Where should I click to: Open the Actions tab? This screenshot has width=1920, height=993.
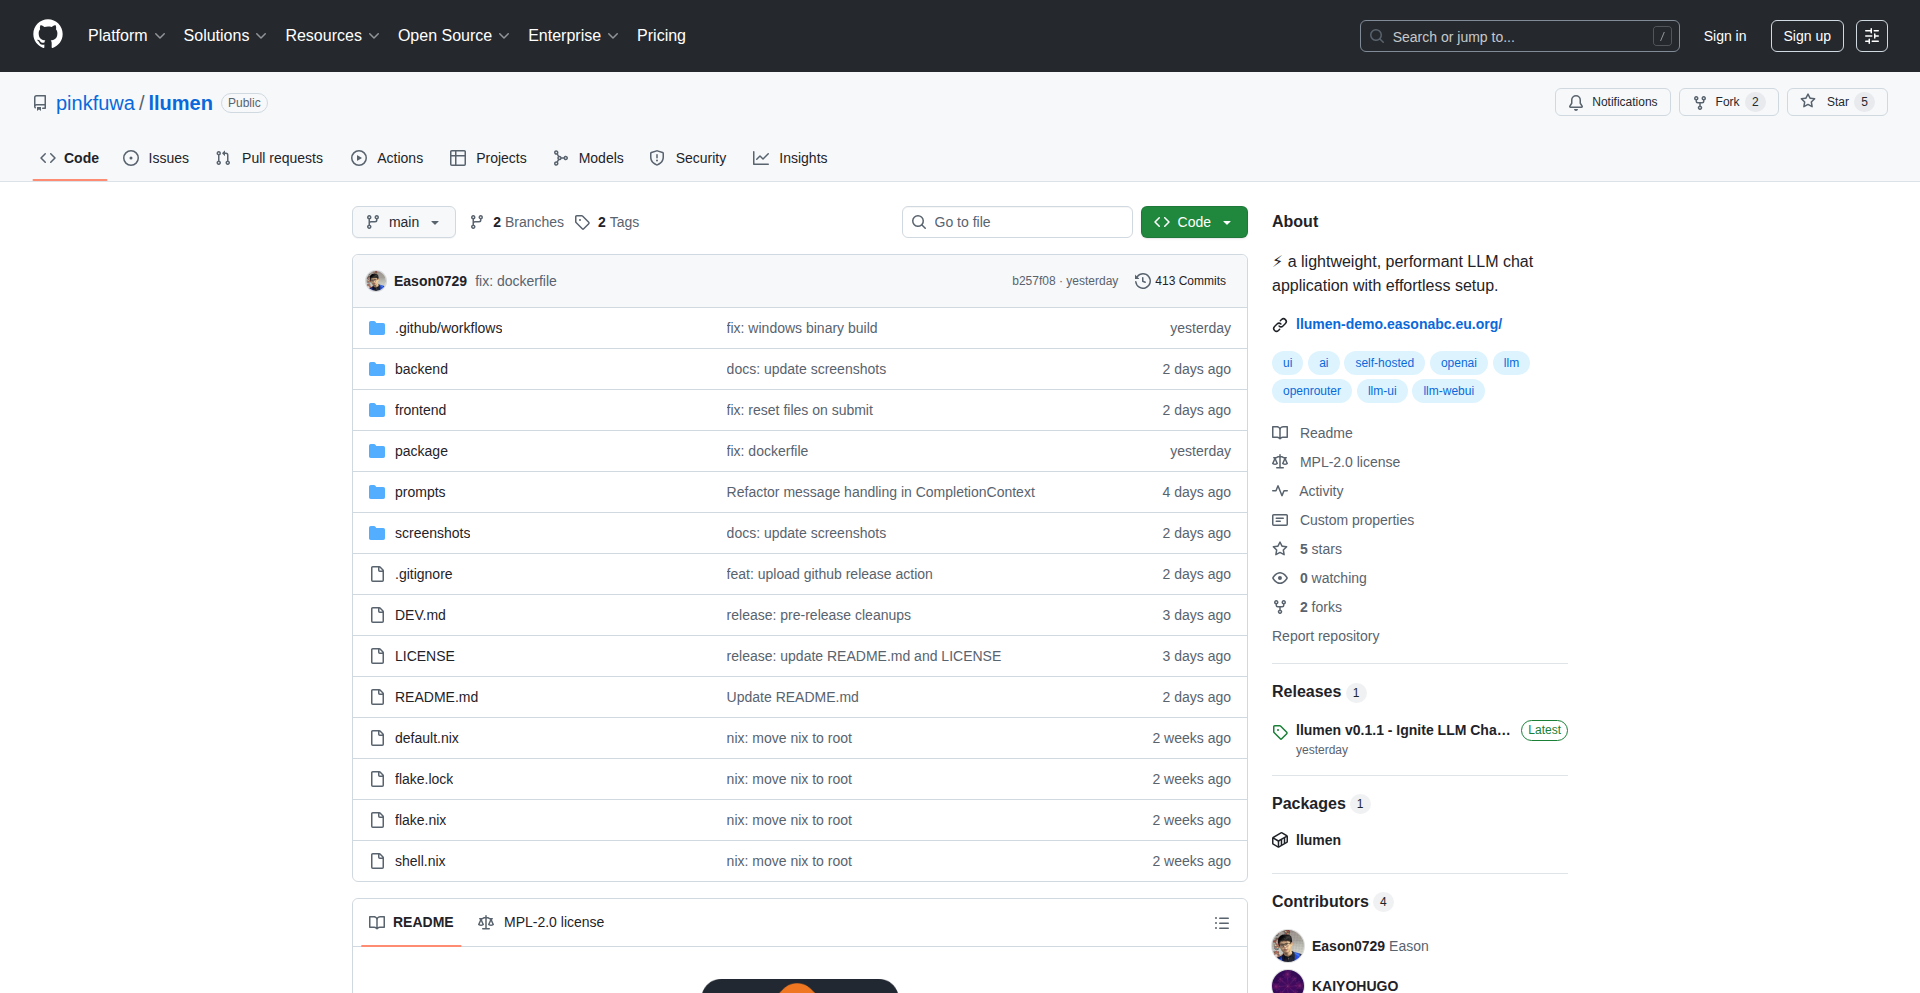coord(387,158)
